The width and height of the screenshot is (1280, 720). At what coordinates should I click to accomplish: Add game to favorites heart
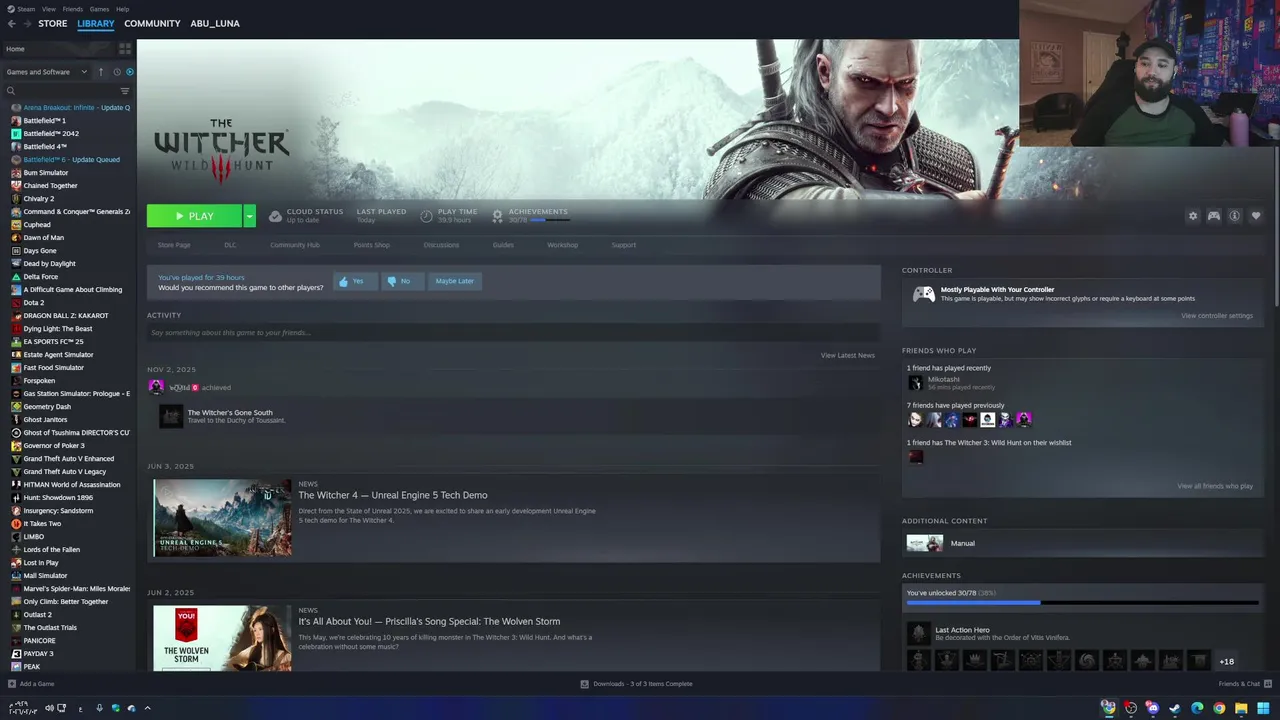[1256, 216]
